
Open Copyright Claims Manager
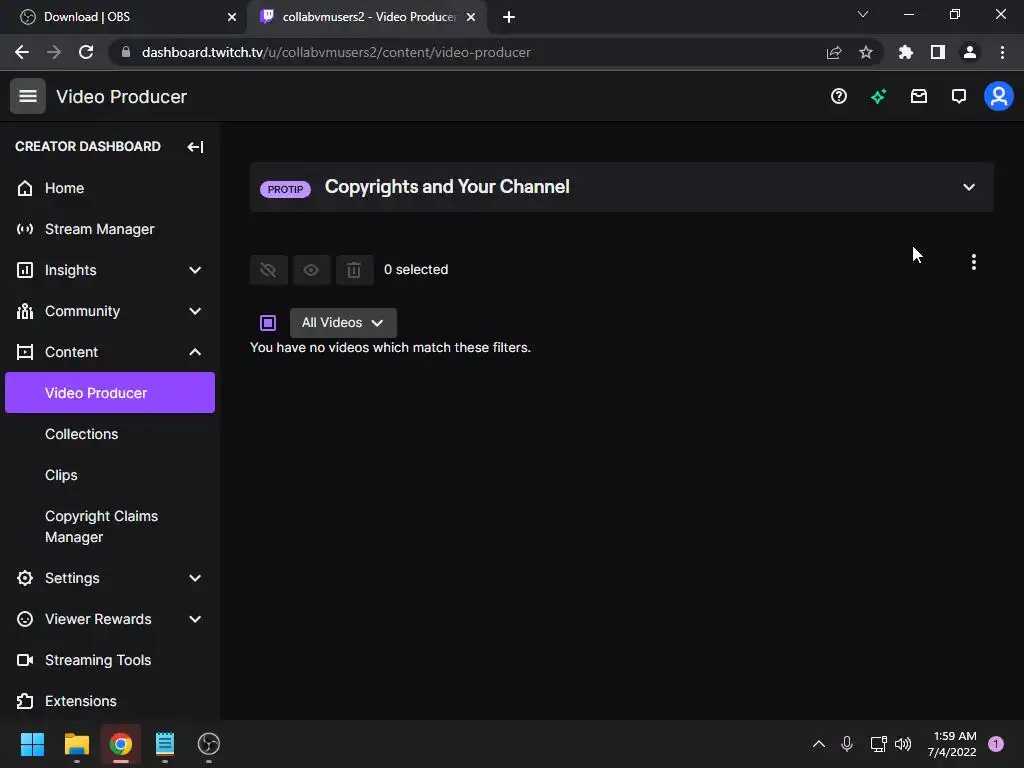click(101, 526)
